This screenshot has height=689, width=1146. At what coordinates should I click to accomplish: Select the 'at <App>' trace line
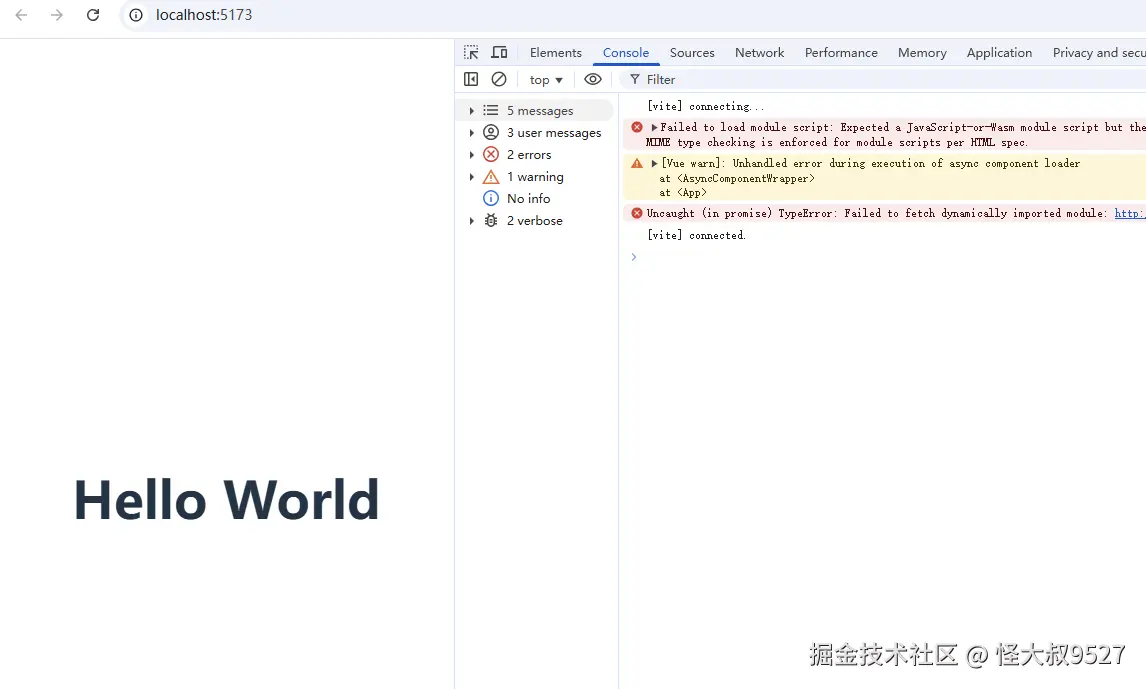[683, 193]
